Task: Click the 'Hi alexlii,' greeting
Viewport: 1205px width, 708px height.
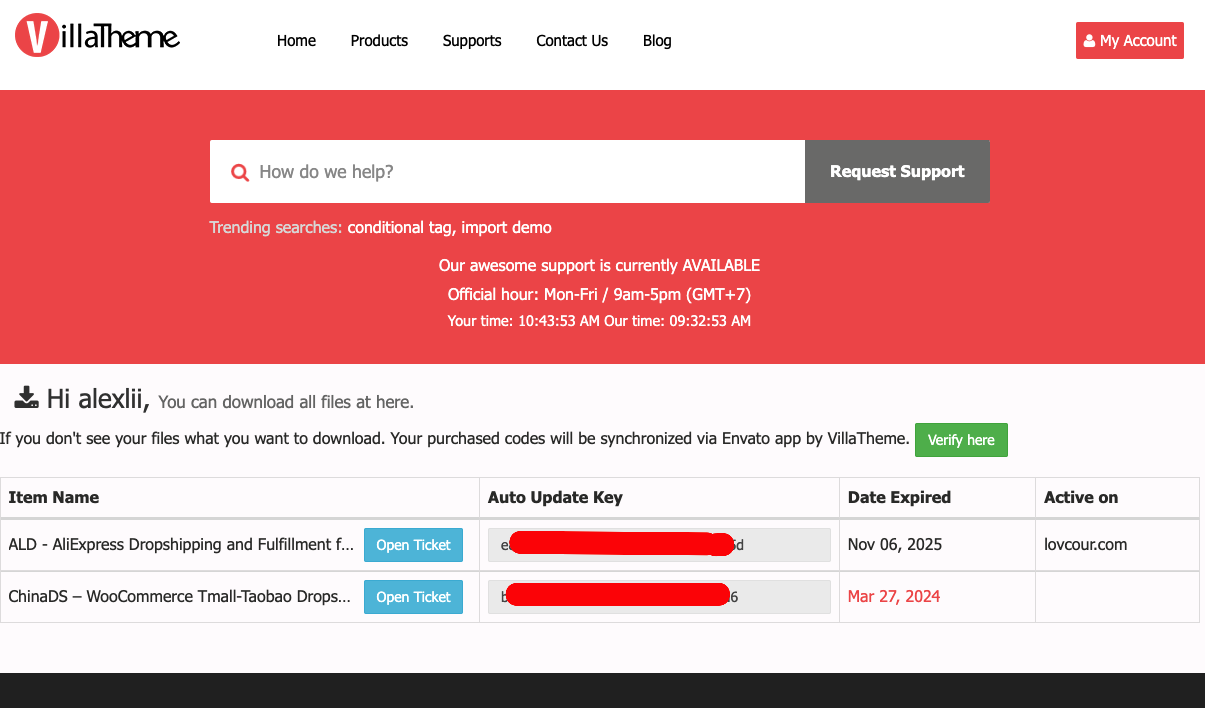Action: click(x=98, y=399)
